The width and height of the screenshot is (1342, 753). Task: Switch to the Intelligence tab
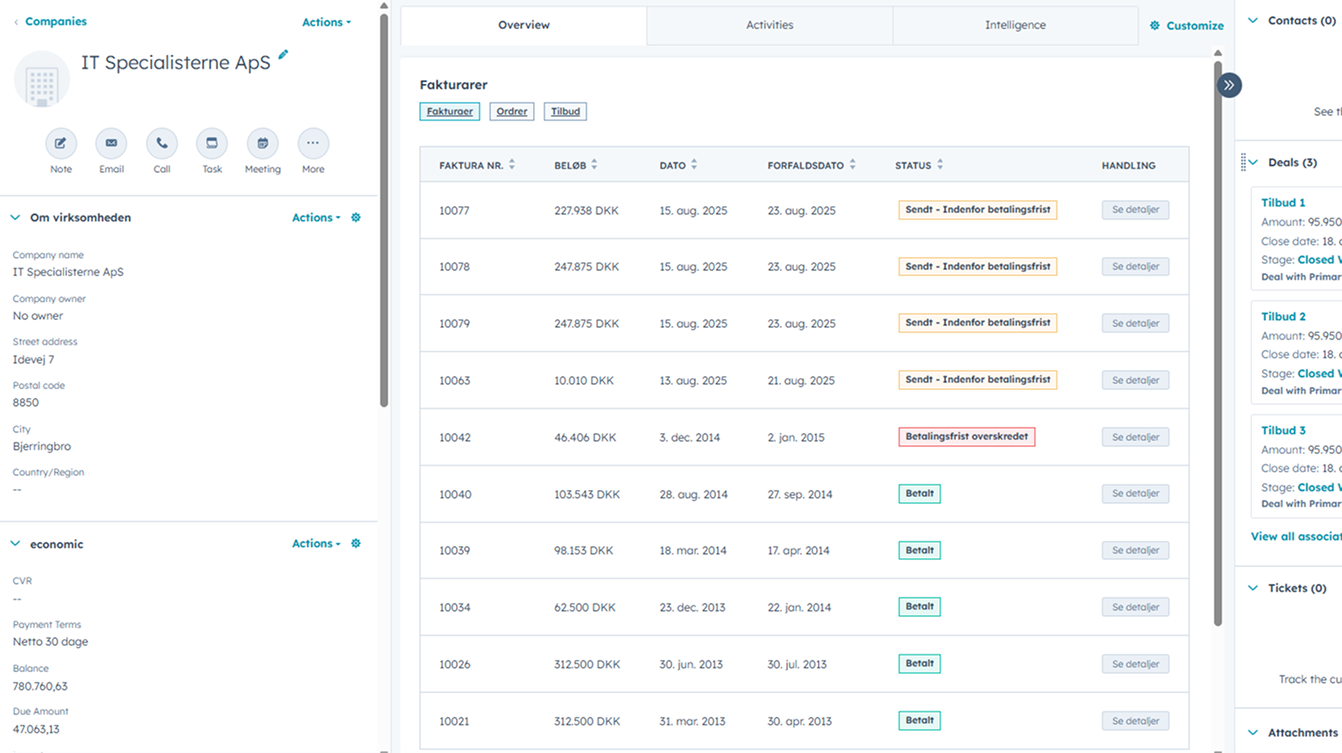click(x=1015, y=26)
